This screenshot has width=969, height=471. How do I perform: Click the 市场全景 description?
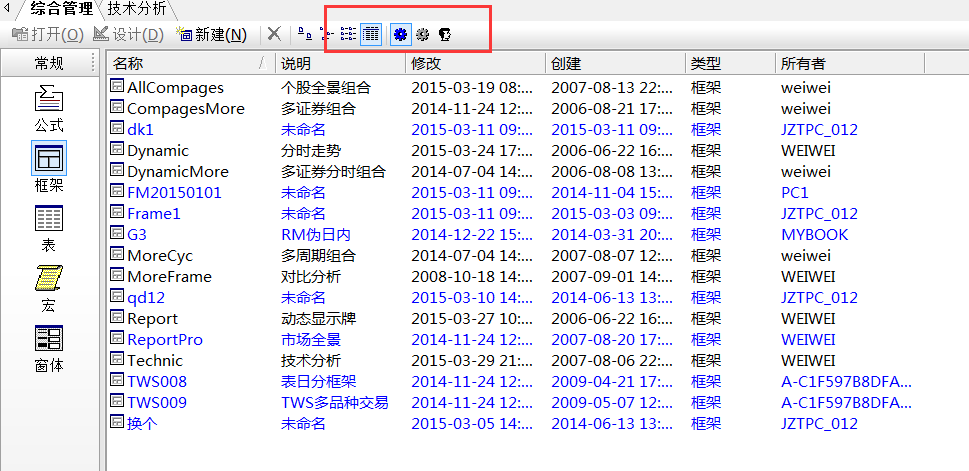311,339
